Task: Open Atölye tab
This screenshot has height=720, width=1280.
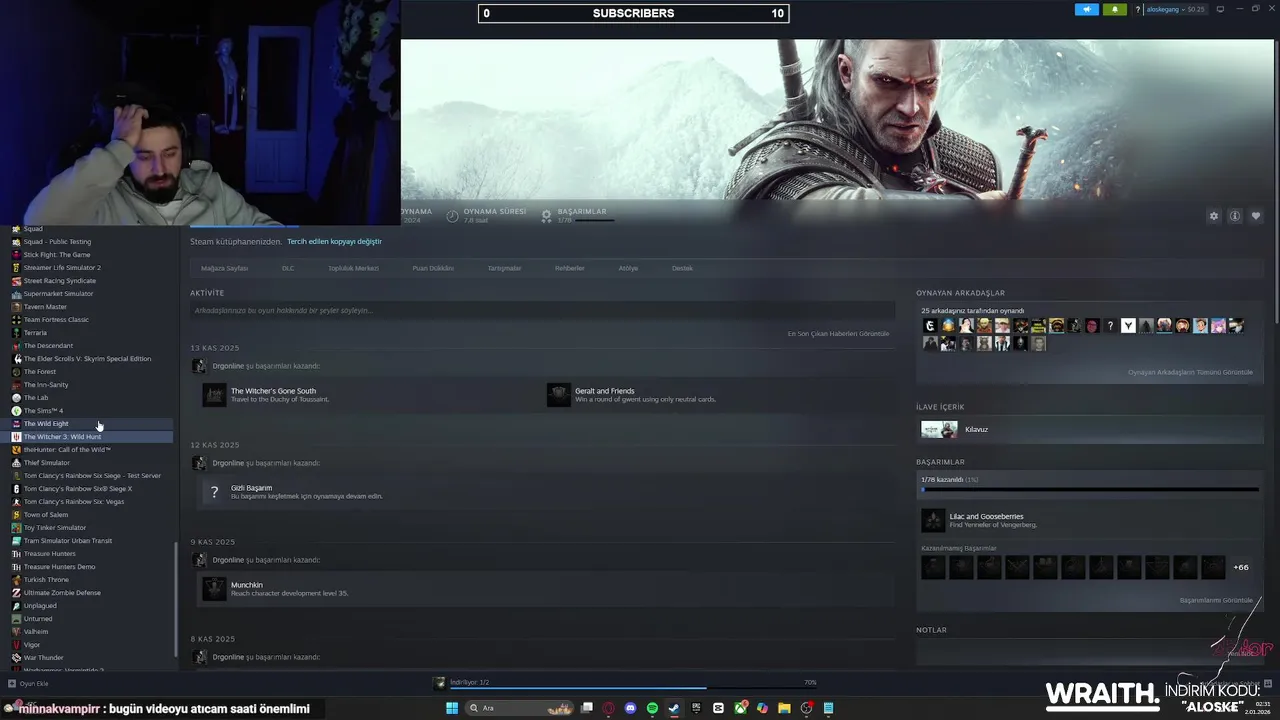Action: (628, 268)
